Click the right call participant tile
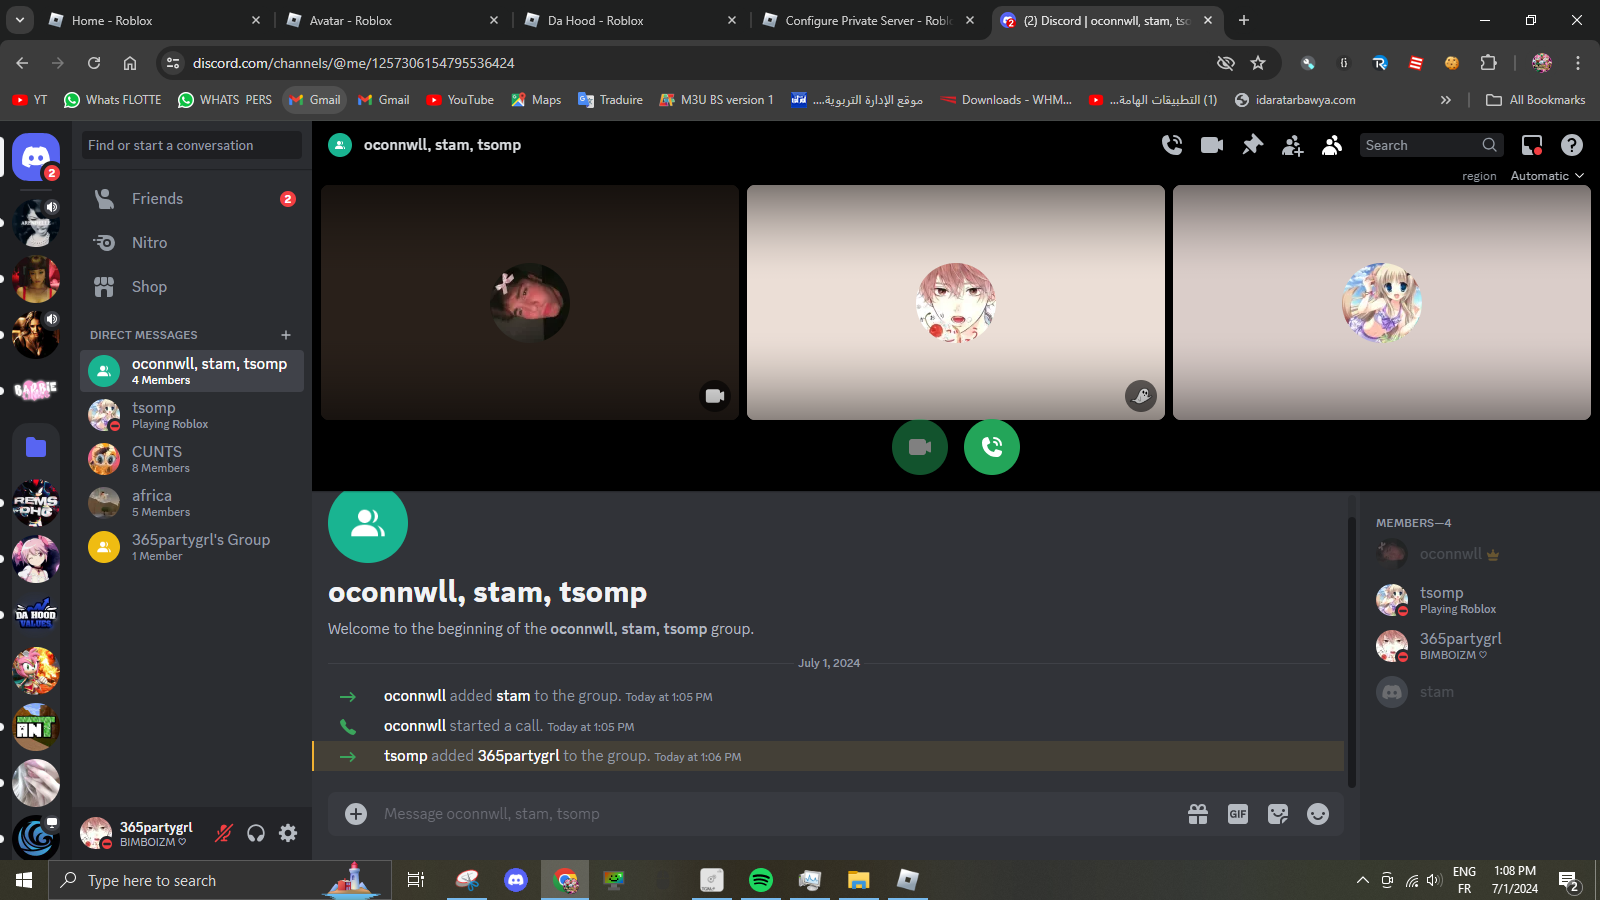The image size is (1600, 900). click(x=1382, y=302)
